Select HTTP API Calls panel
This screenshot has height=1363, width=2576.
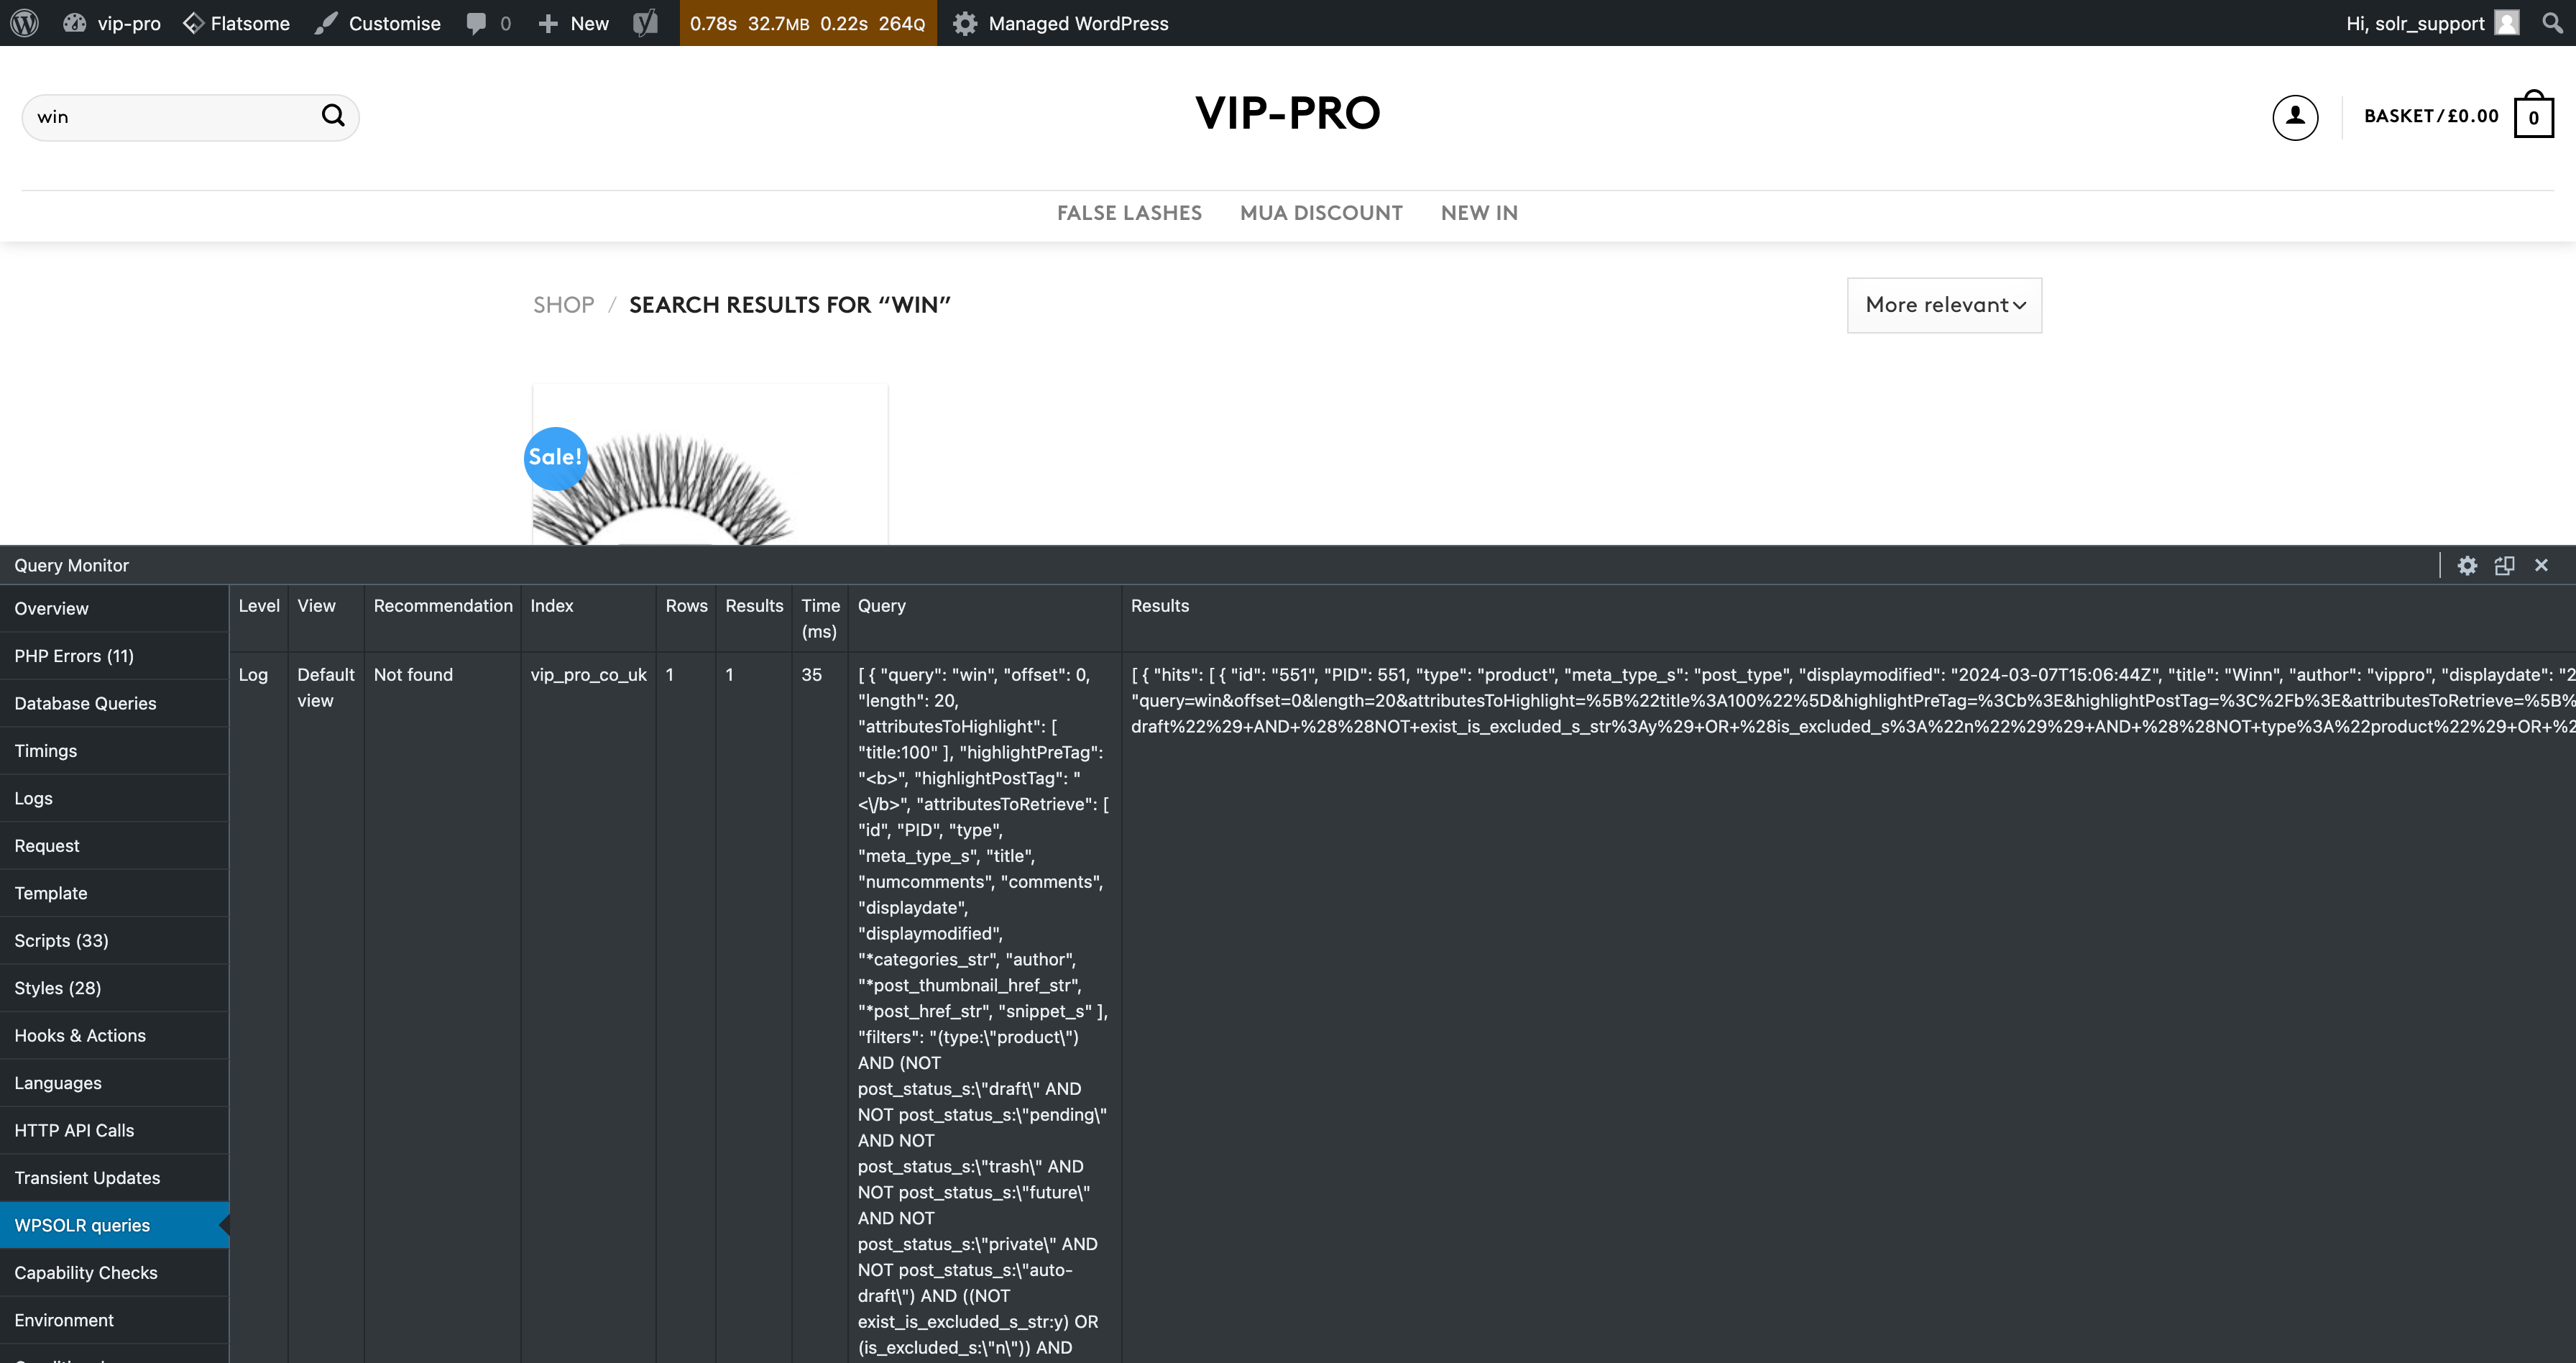pyautogui.click(x=114, y=1131)
